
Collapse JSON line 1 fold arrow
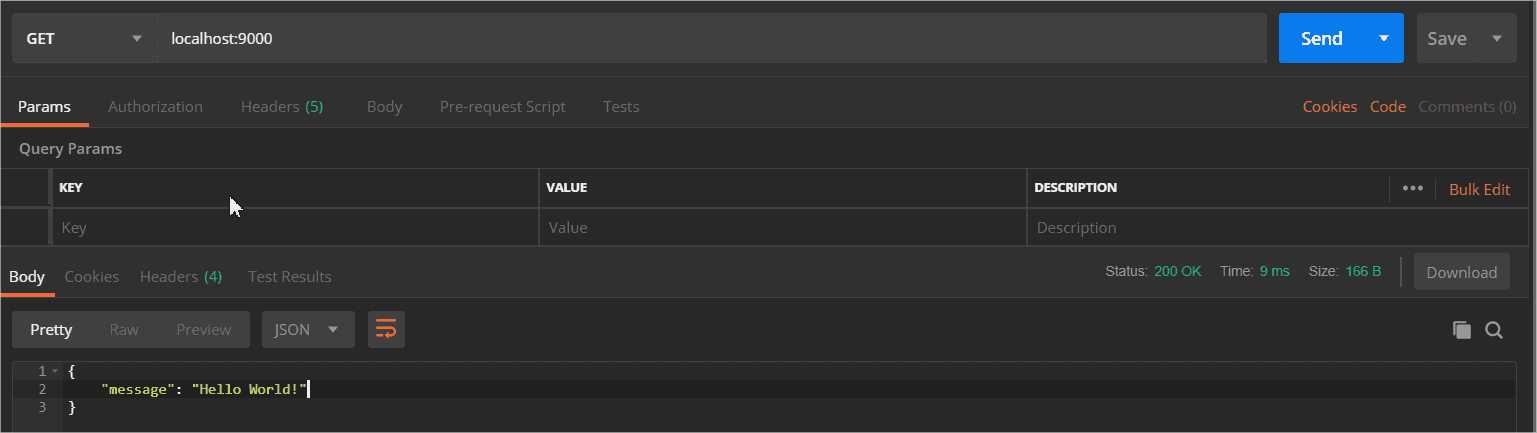(x=55, y=372)
